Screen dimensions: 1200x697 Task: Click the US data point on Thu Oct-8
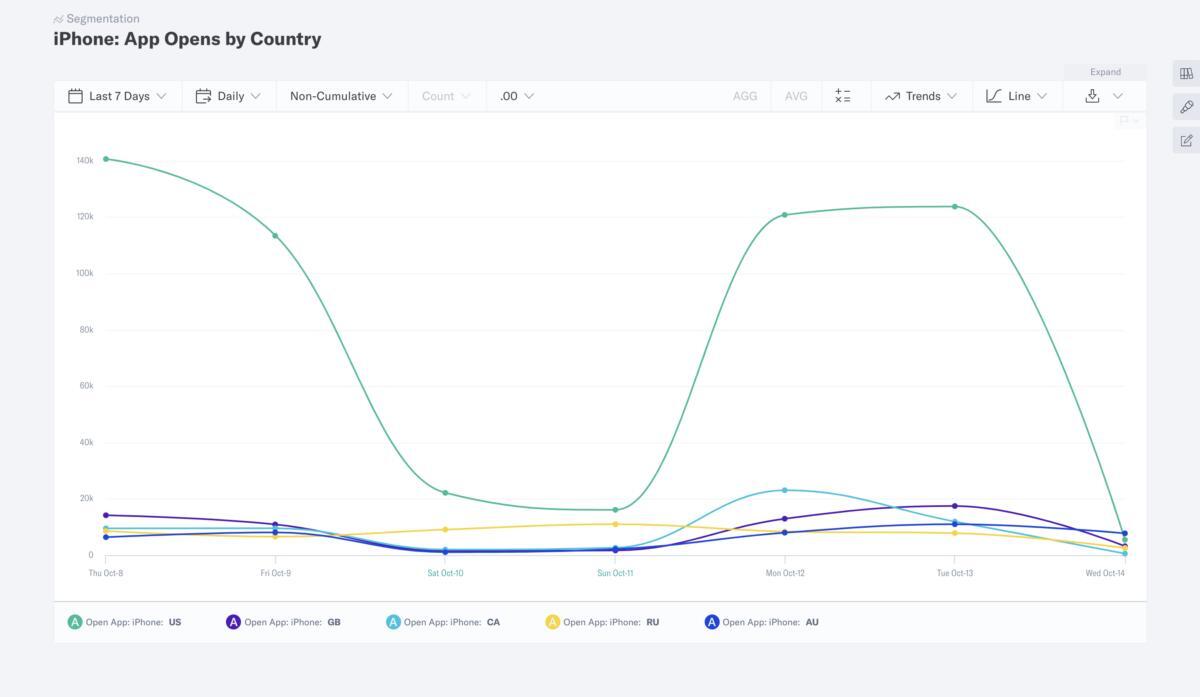coord(106,159)
